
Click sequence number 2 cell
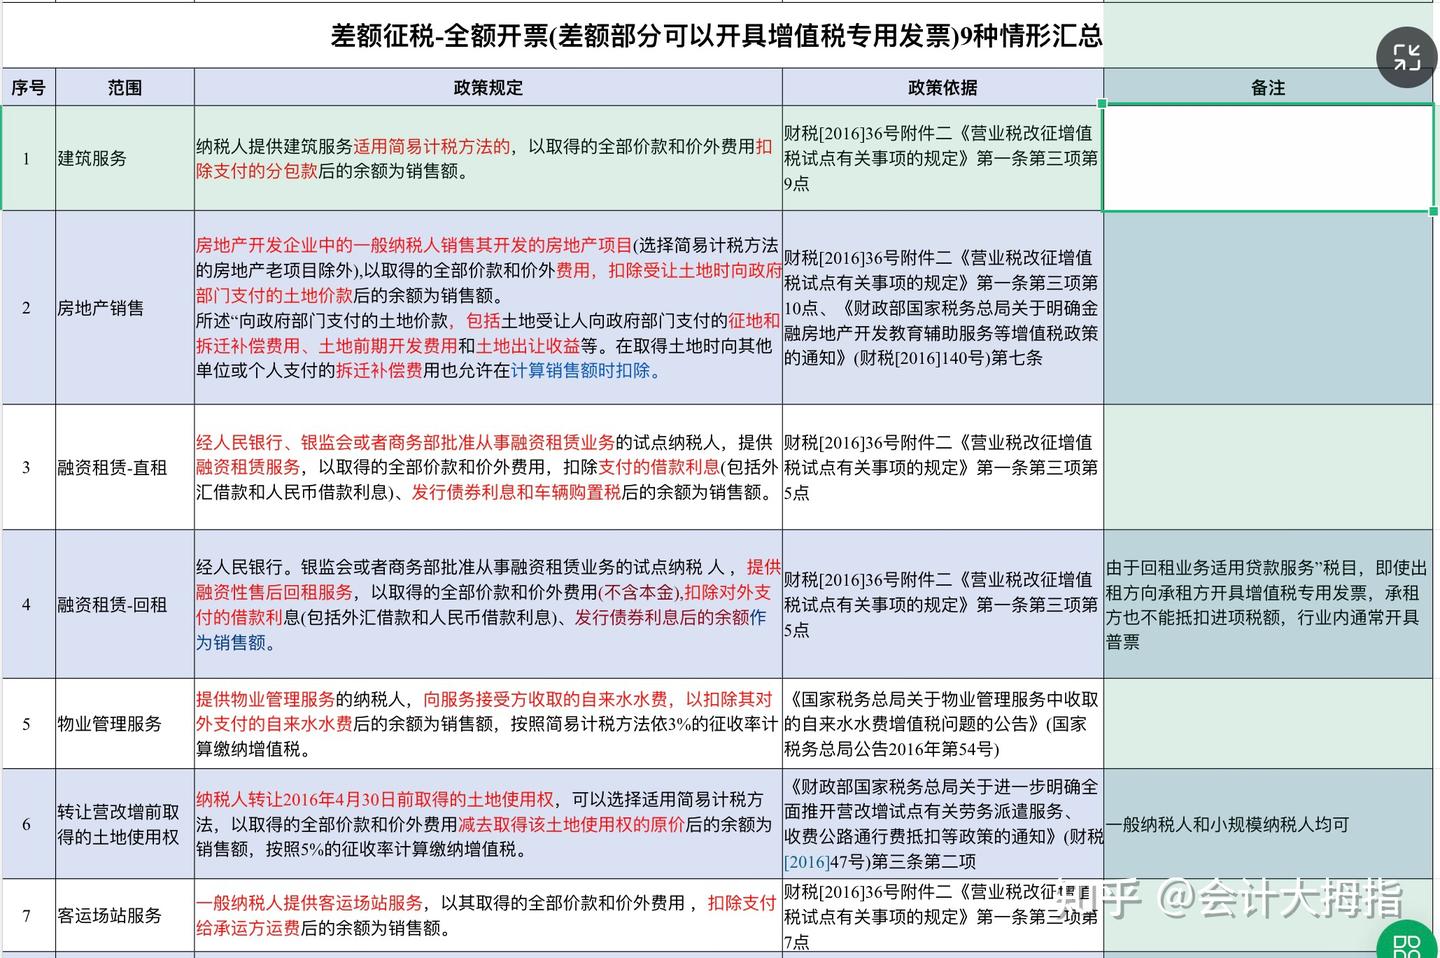[x=28, y=308]
